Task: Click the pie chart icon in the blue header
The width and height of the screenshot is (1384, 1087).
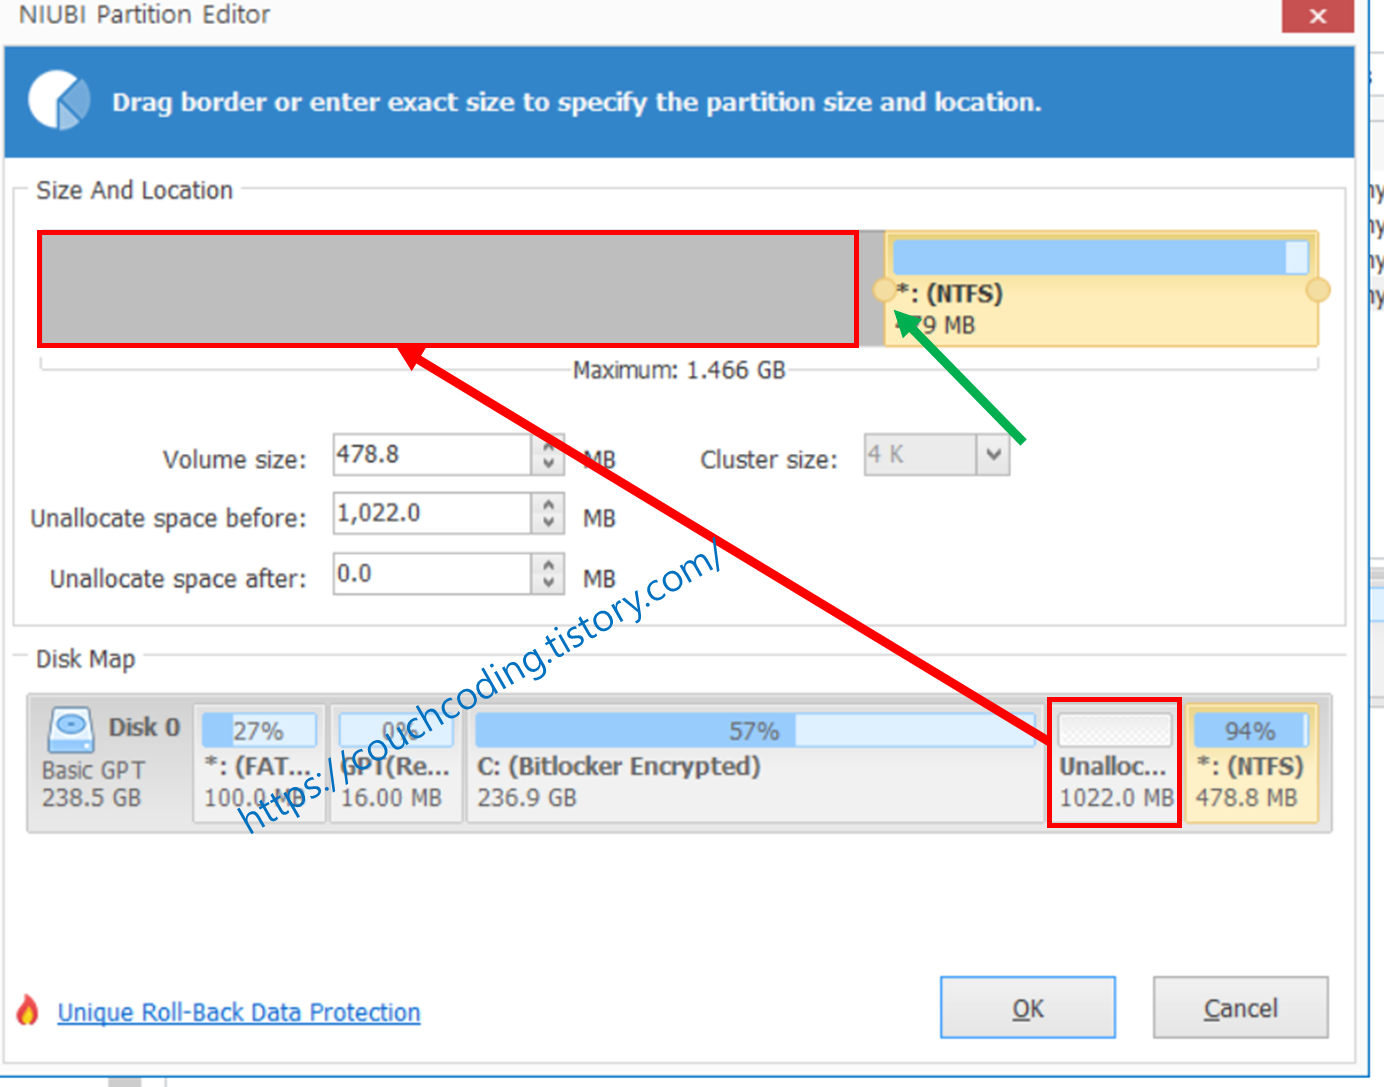Action: coord(59,100)
